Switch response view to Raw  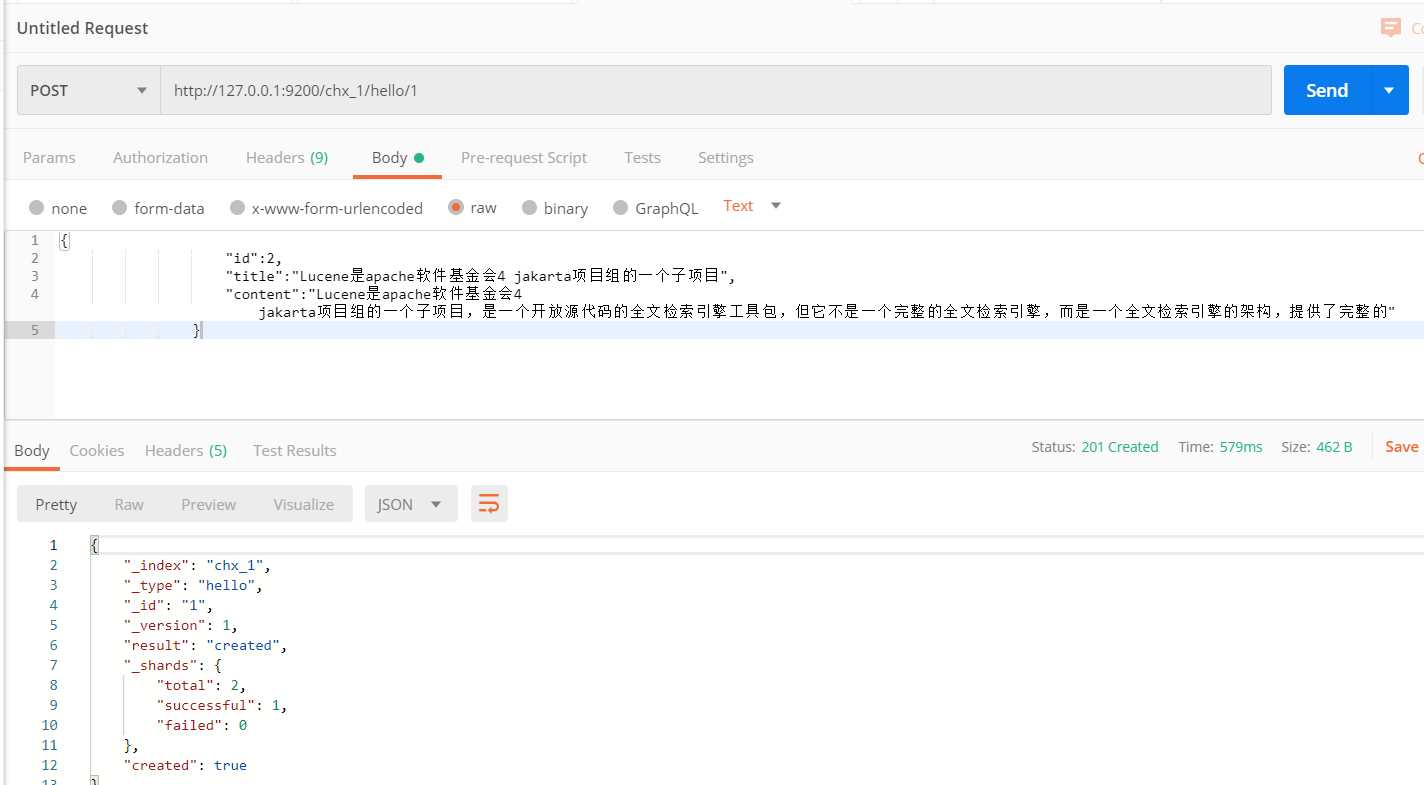click(x=129, y=504)
